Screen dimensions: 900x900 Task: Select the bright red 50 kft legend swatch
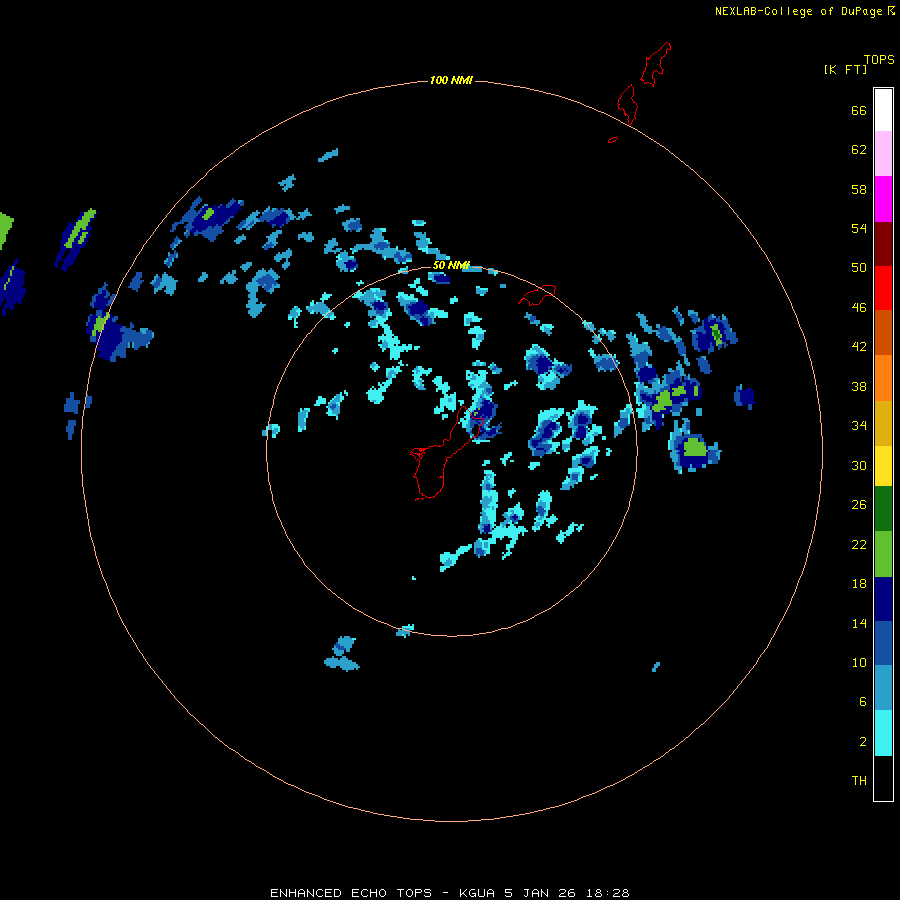coord(883,288)
